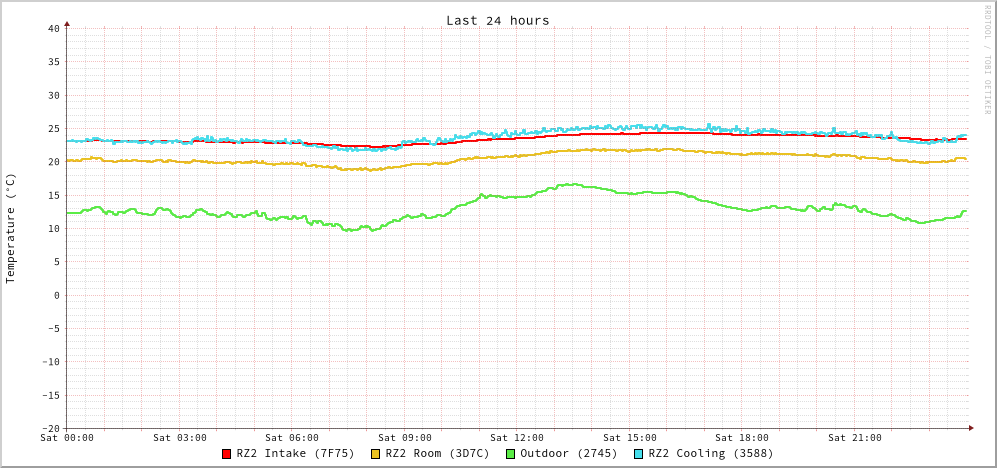Click the RRDTOOL / TOBI OETIKER watermark

point(987,58)
